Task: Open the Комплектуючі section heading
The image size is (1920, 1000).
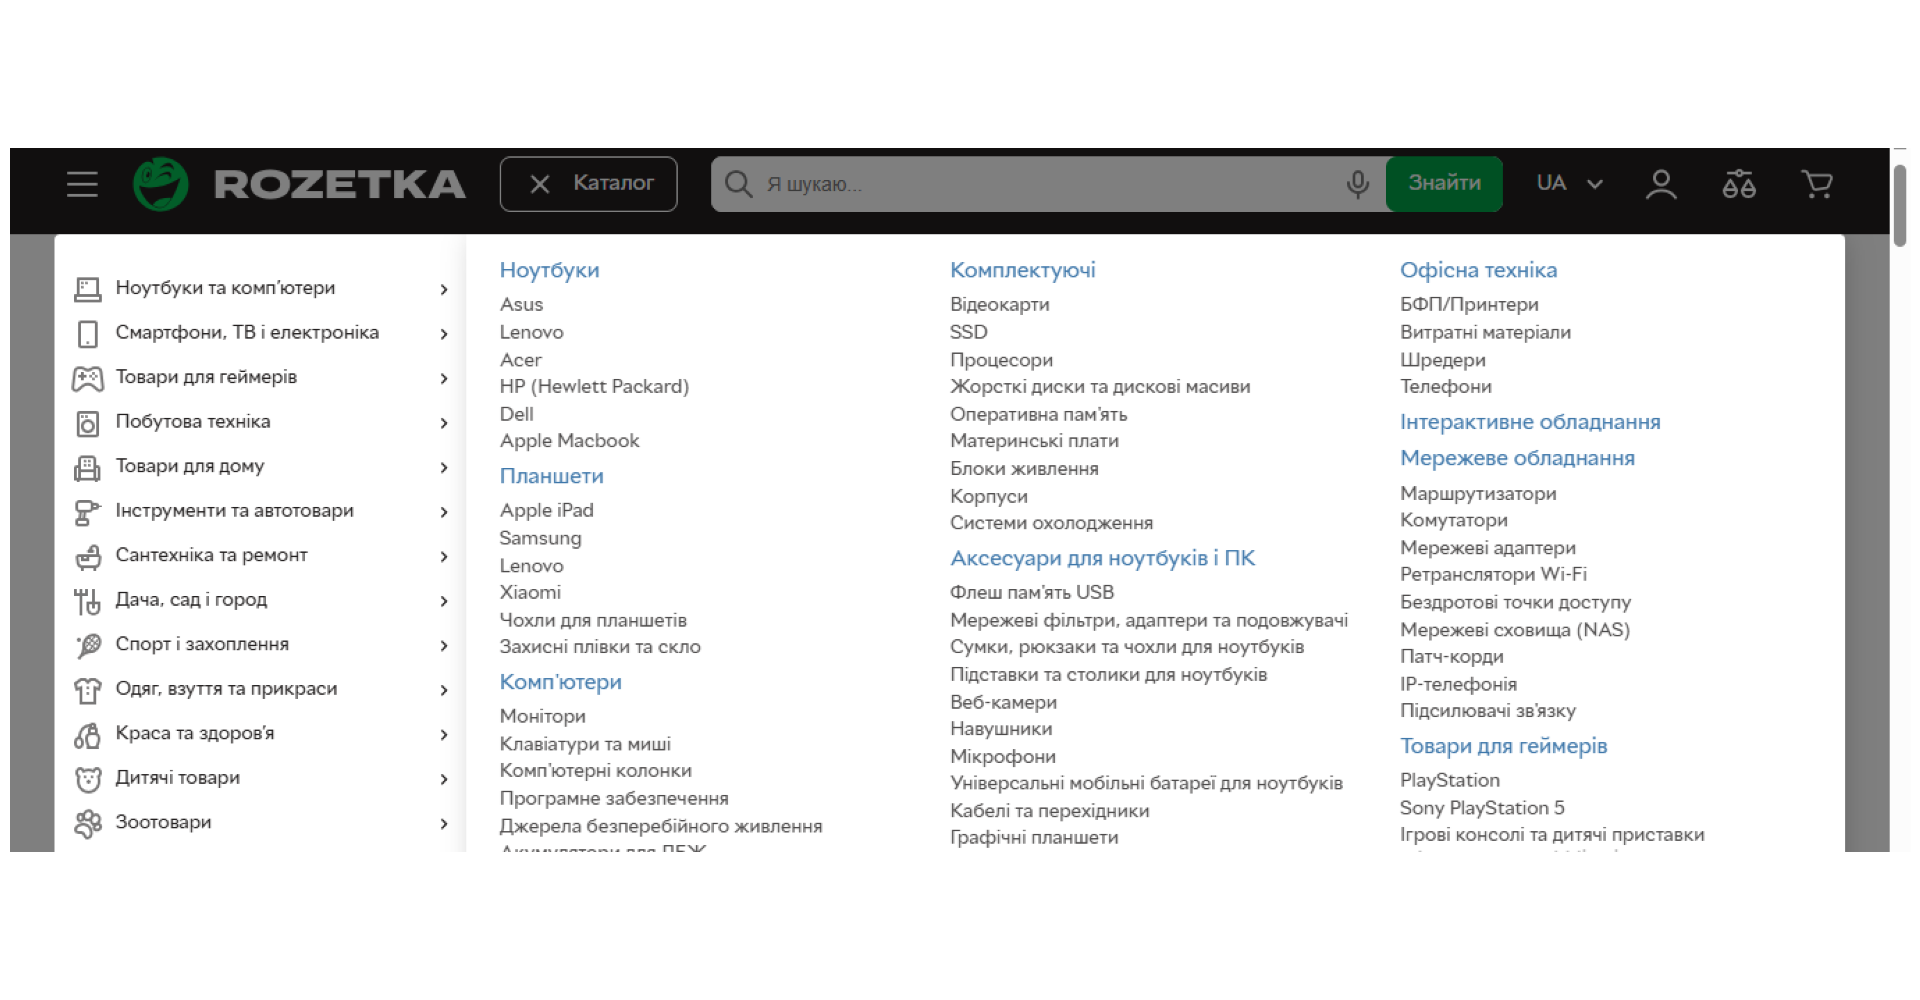Action: click(1022, 270)
